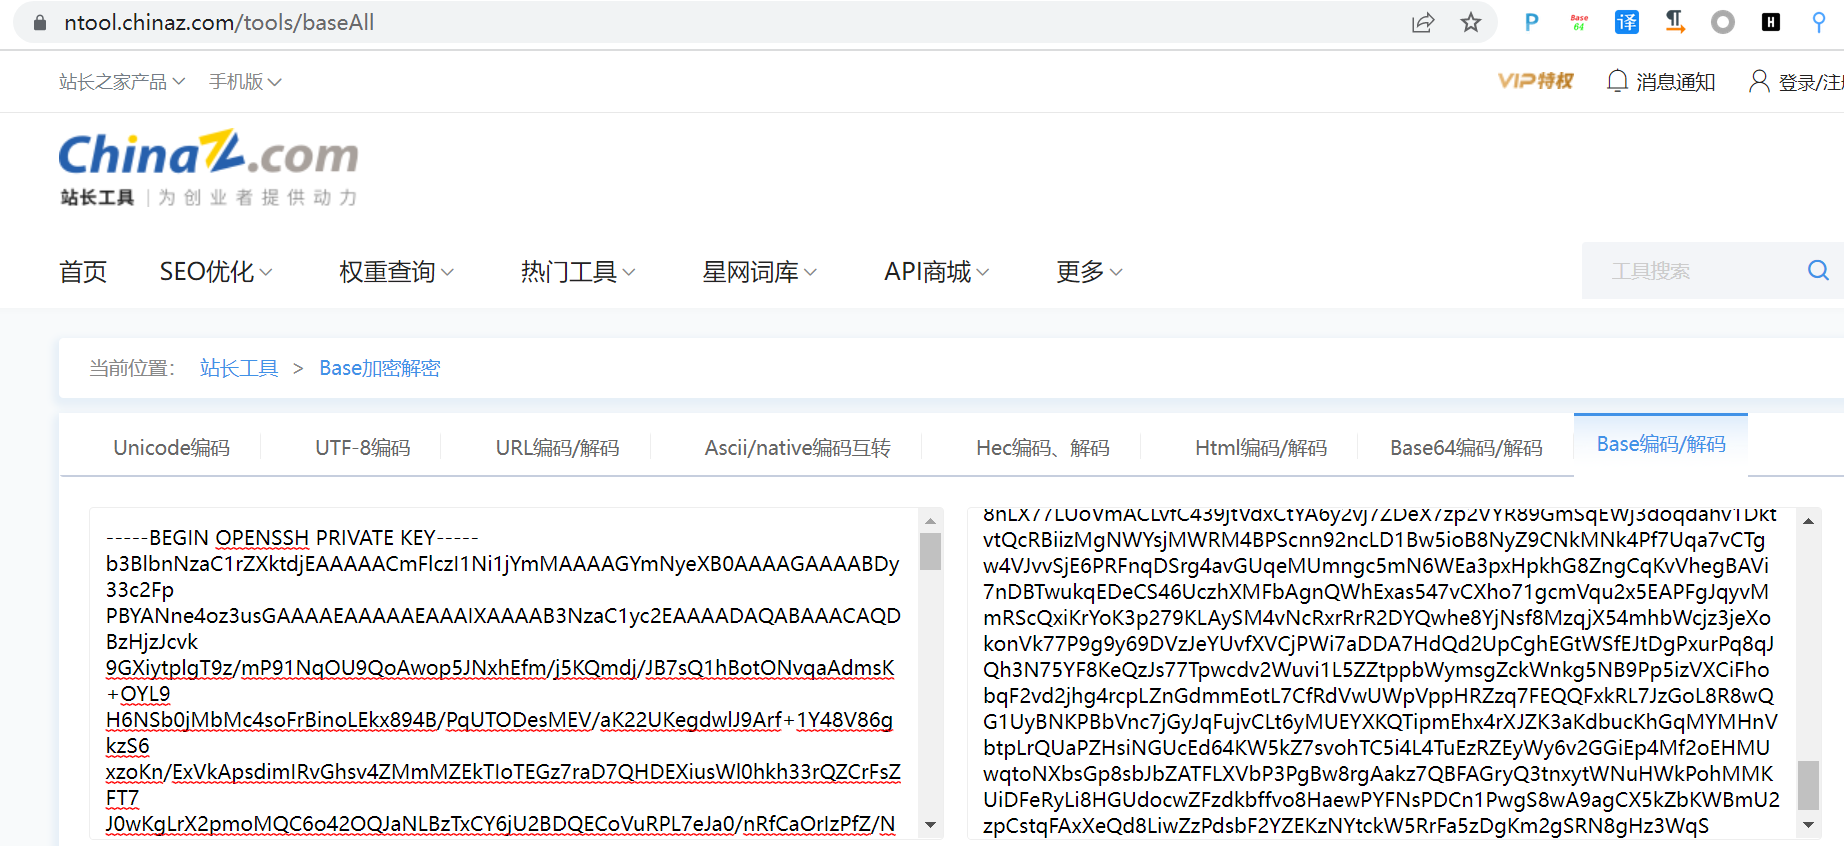This screenshot has width=1844, height=846.
Task: Open the black H browser extension
Action: tap(1771, 22)
